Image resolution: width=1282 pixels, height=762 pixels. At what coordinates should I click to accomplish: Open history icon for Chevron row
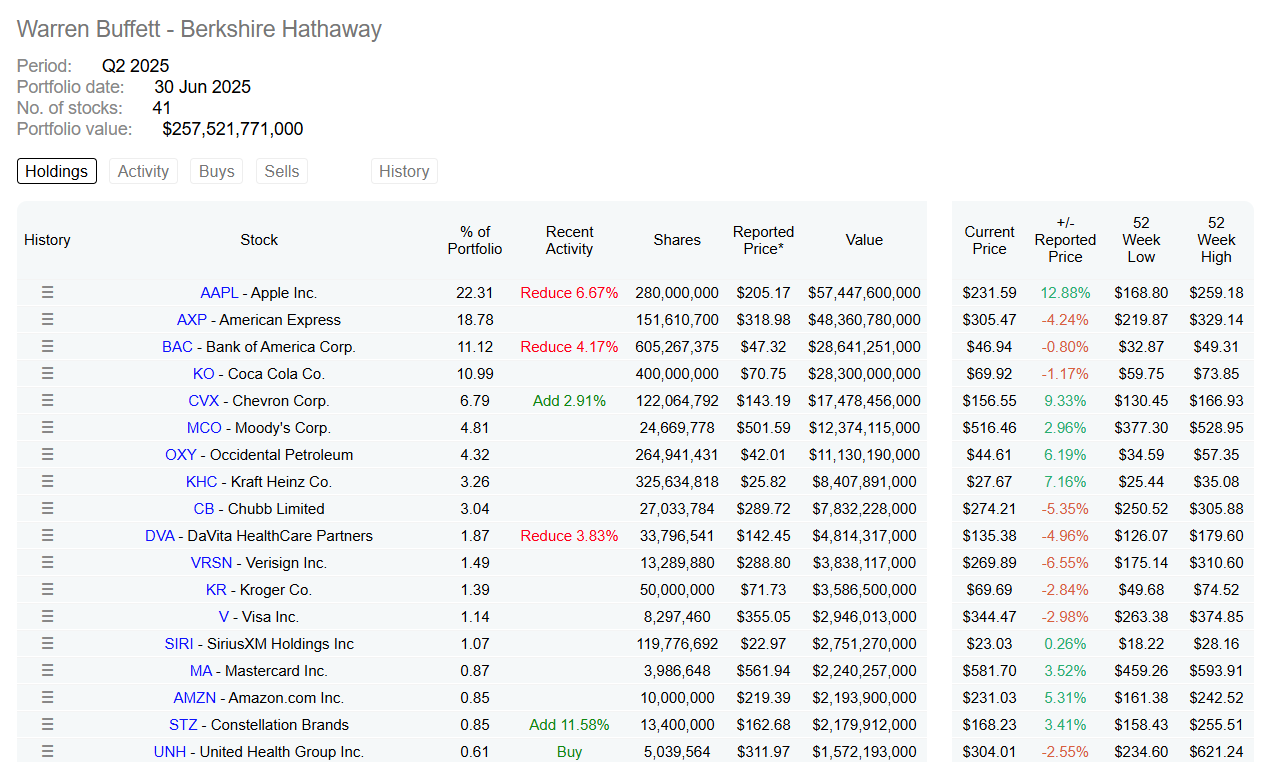(x=47, y=401)
